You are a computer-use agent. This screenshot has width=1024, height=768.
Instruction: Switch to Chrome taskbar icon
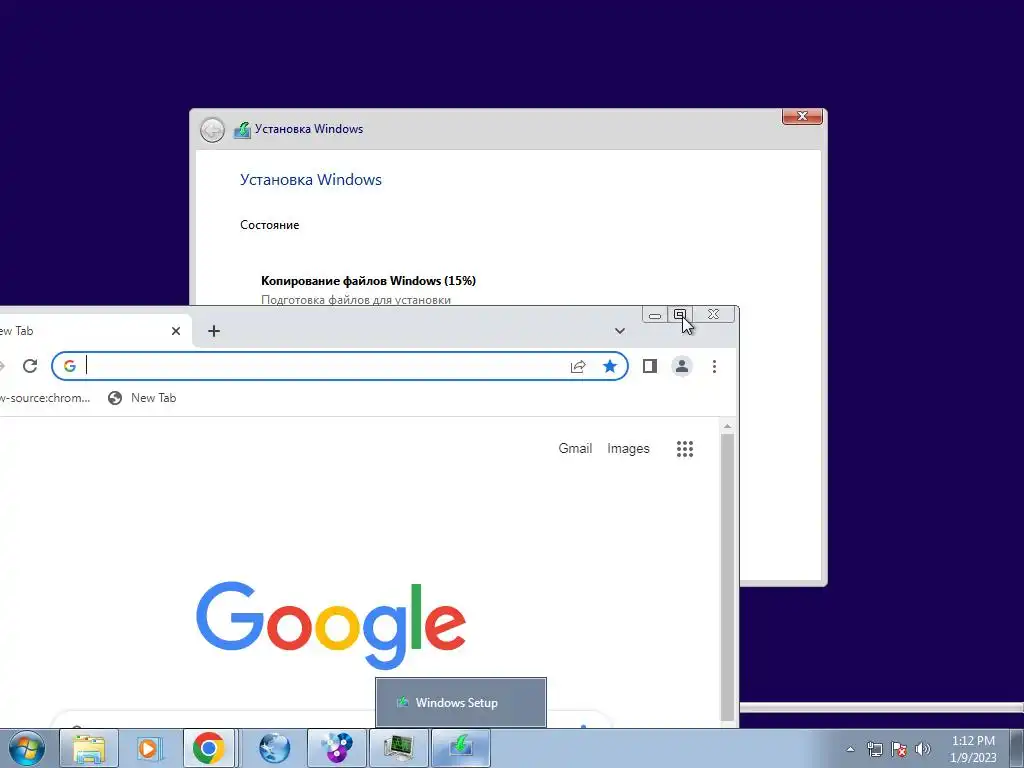209,748
